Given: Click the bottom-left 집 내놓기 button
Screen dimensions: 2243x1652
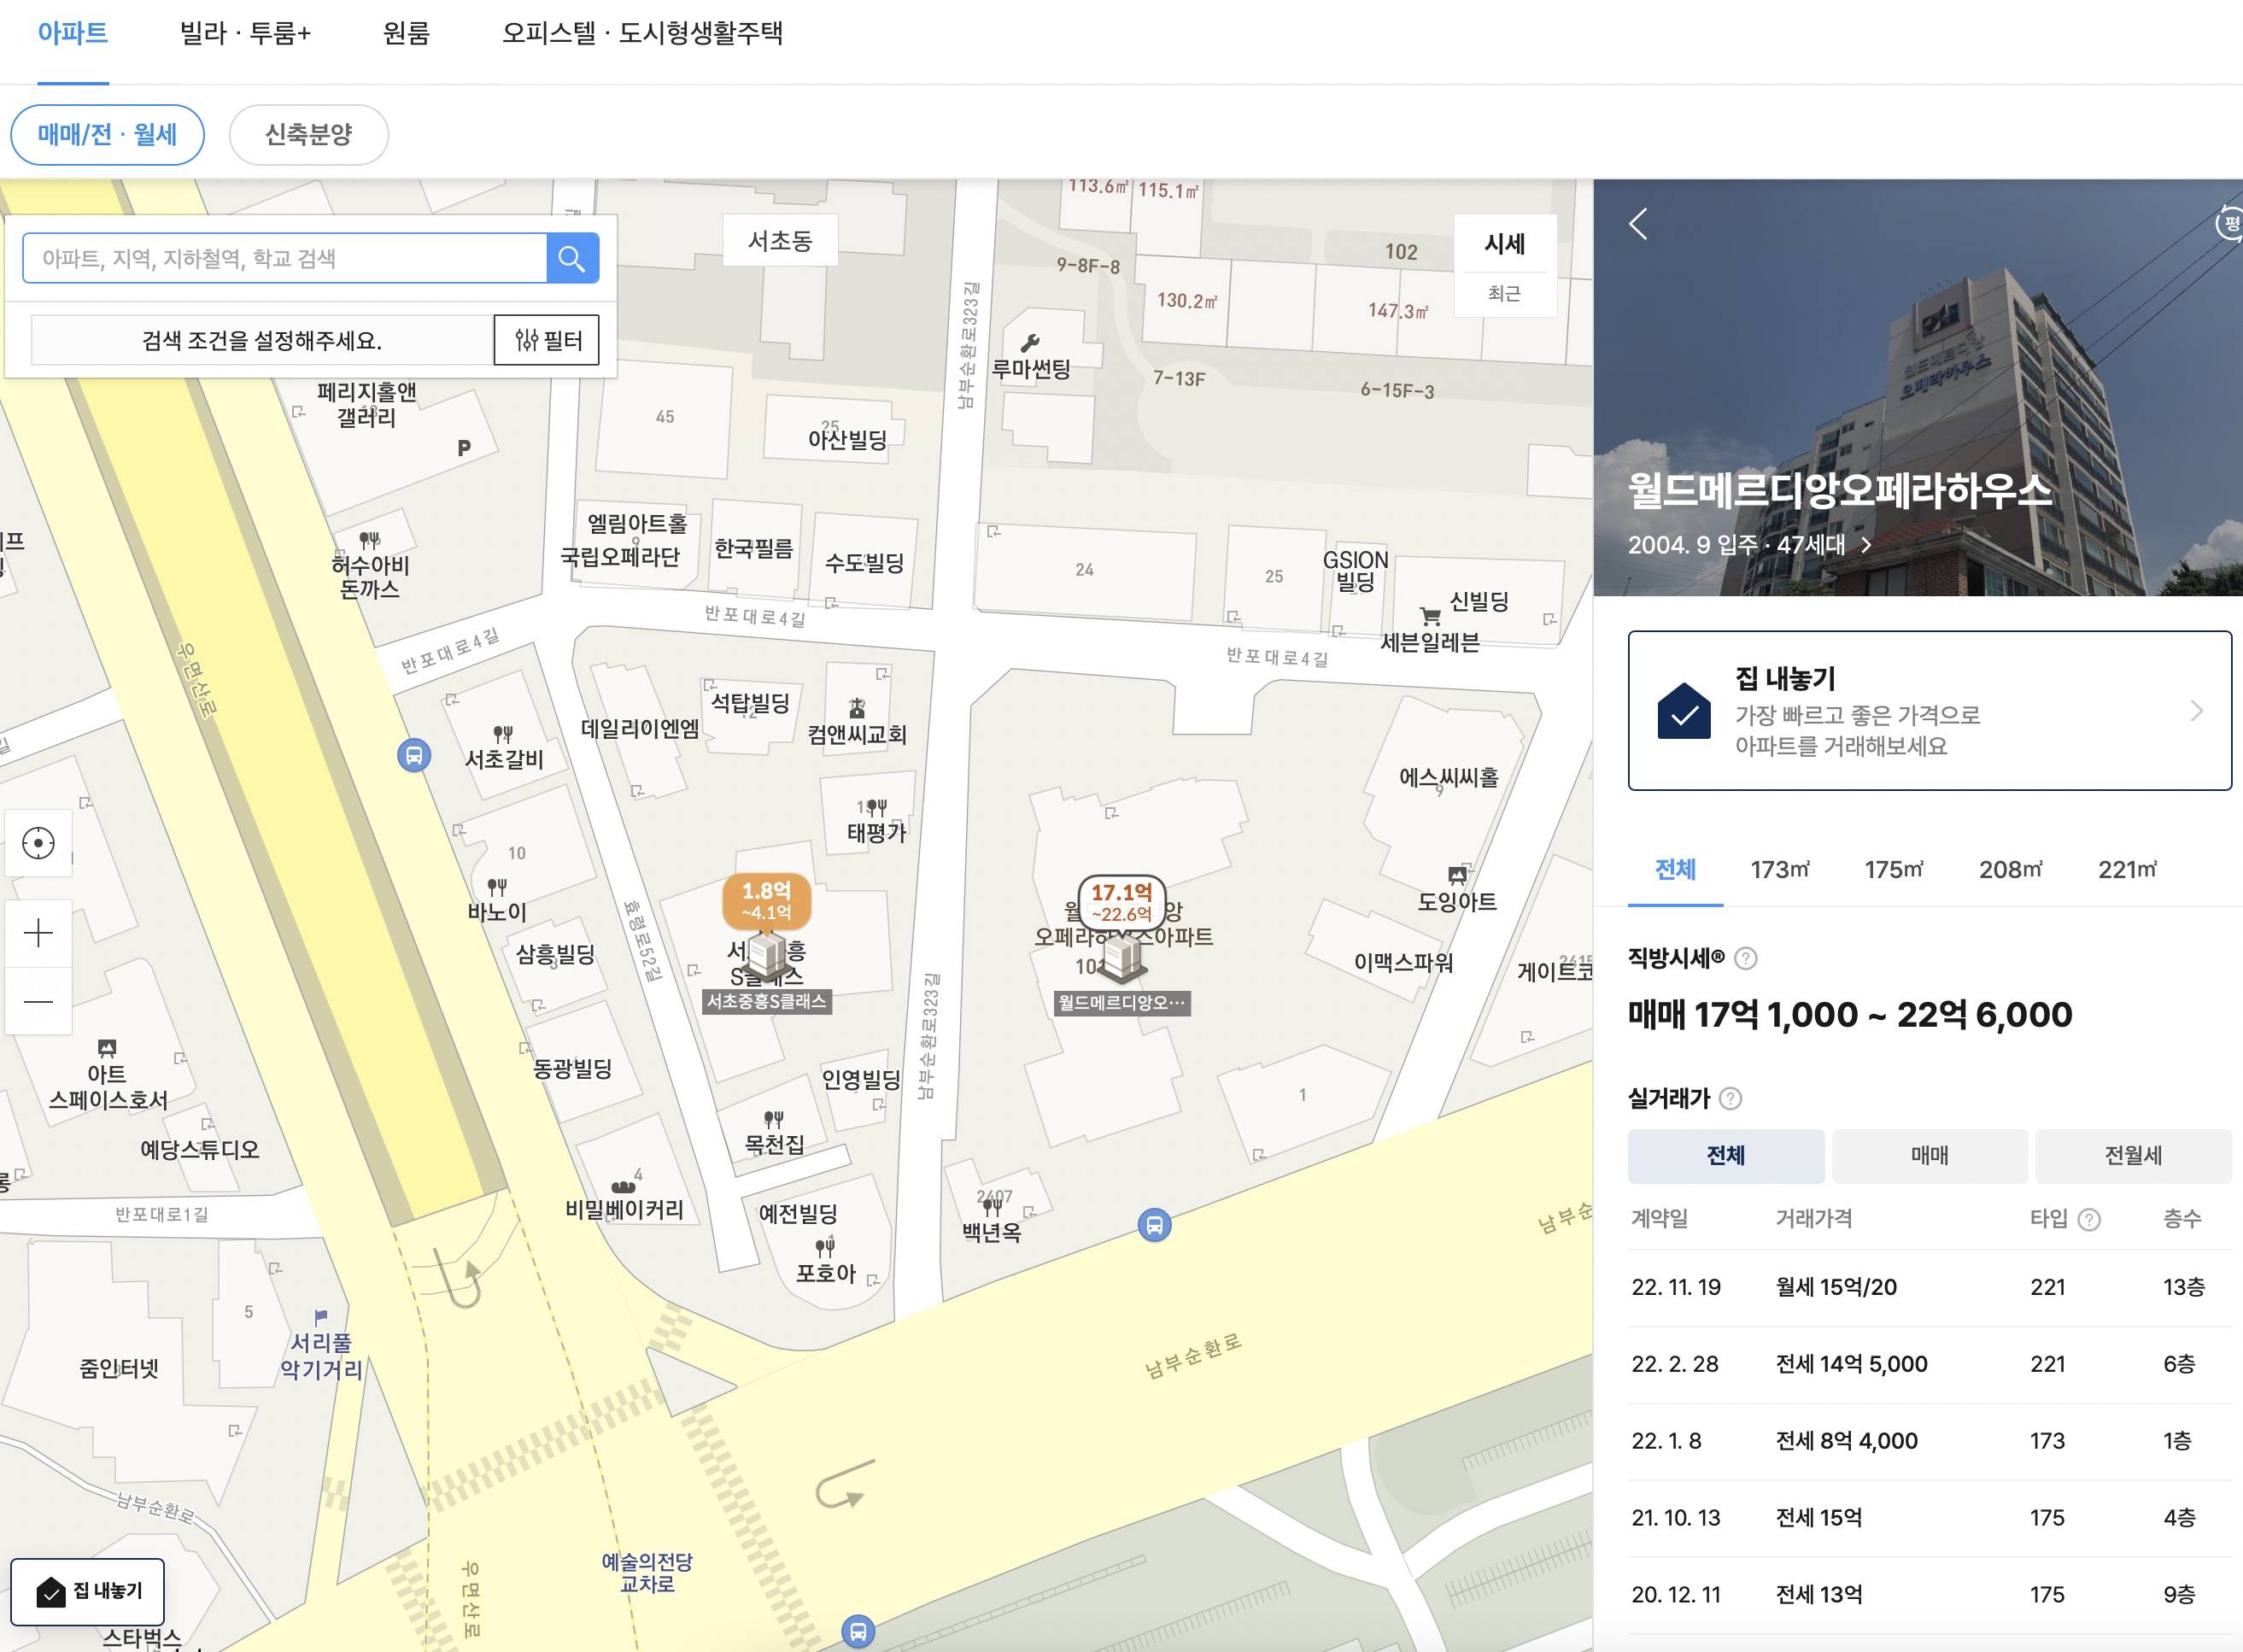Looking at the screenshot, I should (x=88, y=1590).
